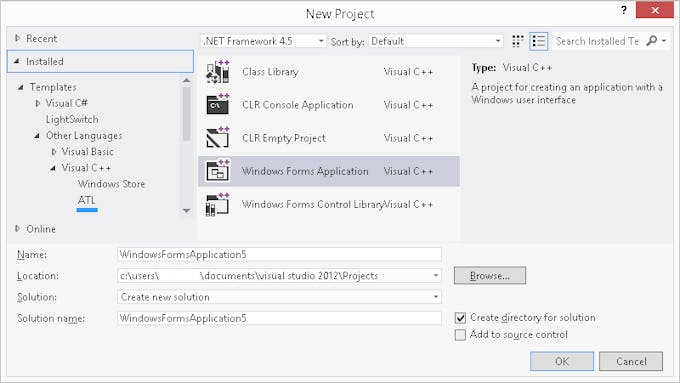The width and height of the screenshot is (680, 383).
Task: Click the search magnifier icon
Action: pyautogui.click(x=651, y=41)
